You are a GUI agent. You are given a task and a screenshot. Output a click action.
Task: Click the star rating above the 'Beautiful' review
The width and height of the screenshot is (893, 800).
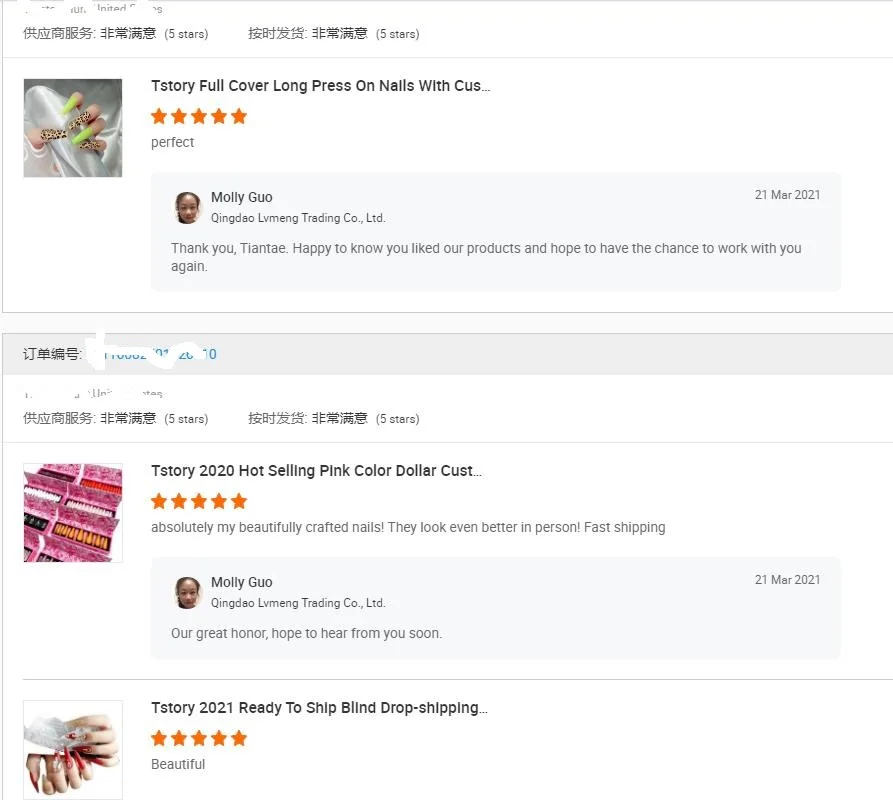[199, 738]
